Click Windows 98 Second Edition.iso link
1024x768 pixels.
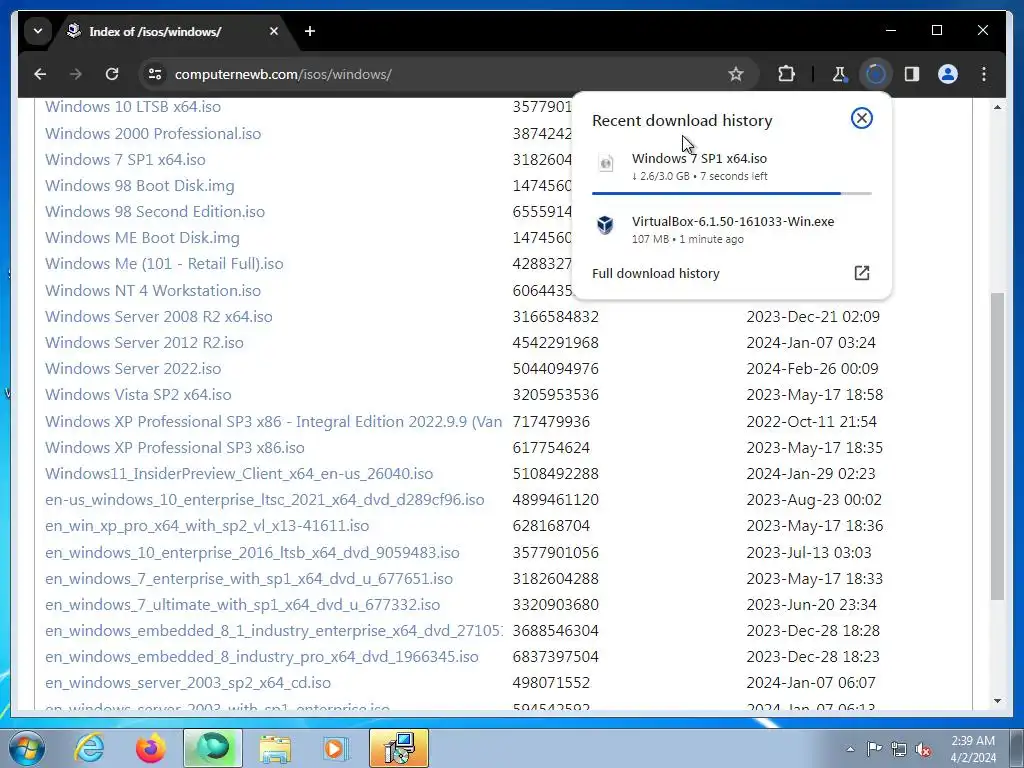155,212
